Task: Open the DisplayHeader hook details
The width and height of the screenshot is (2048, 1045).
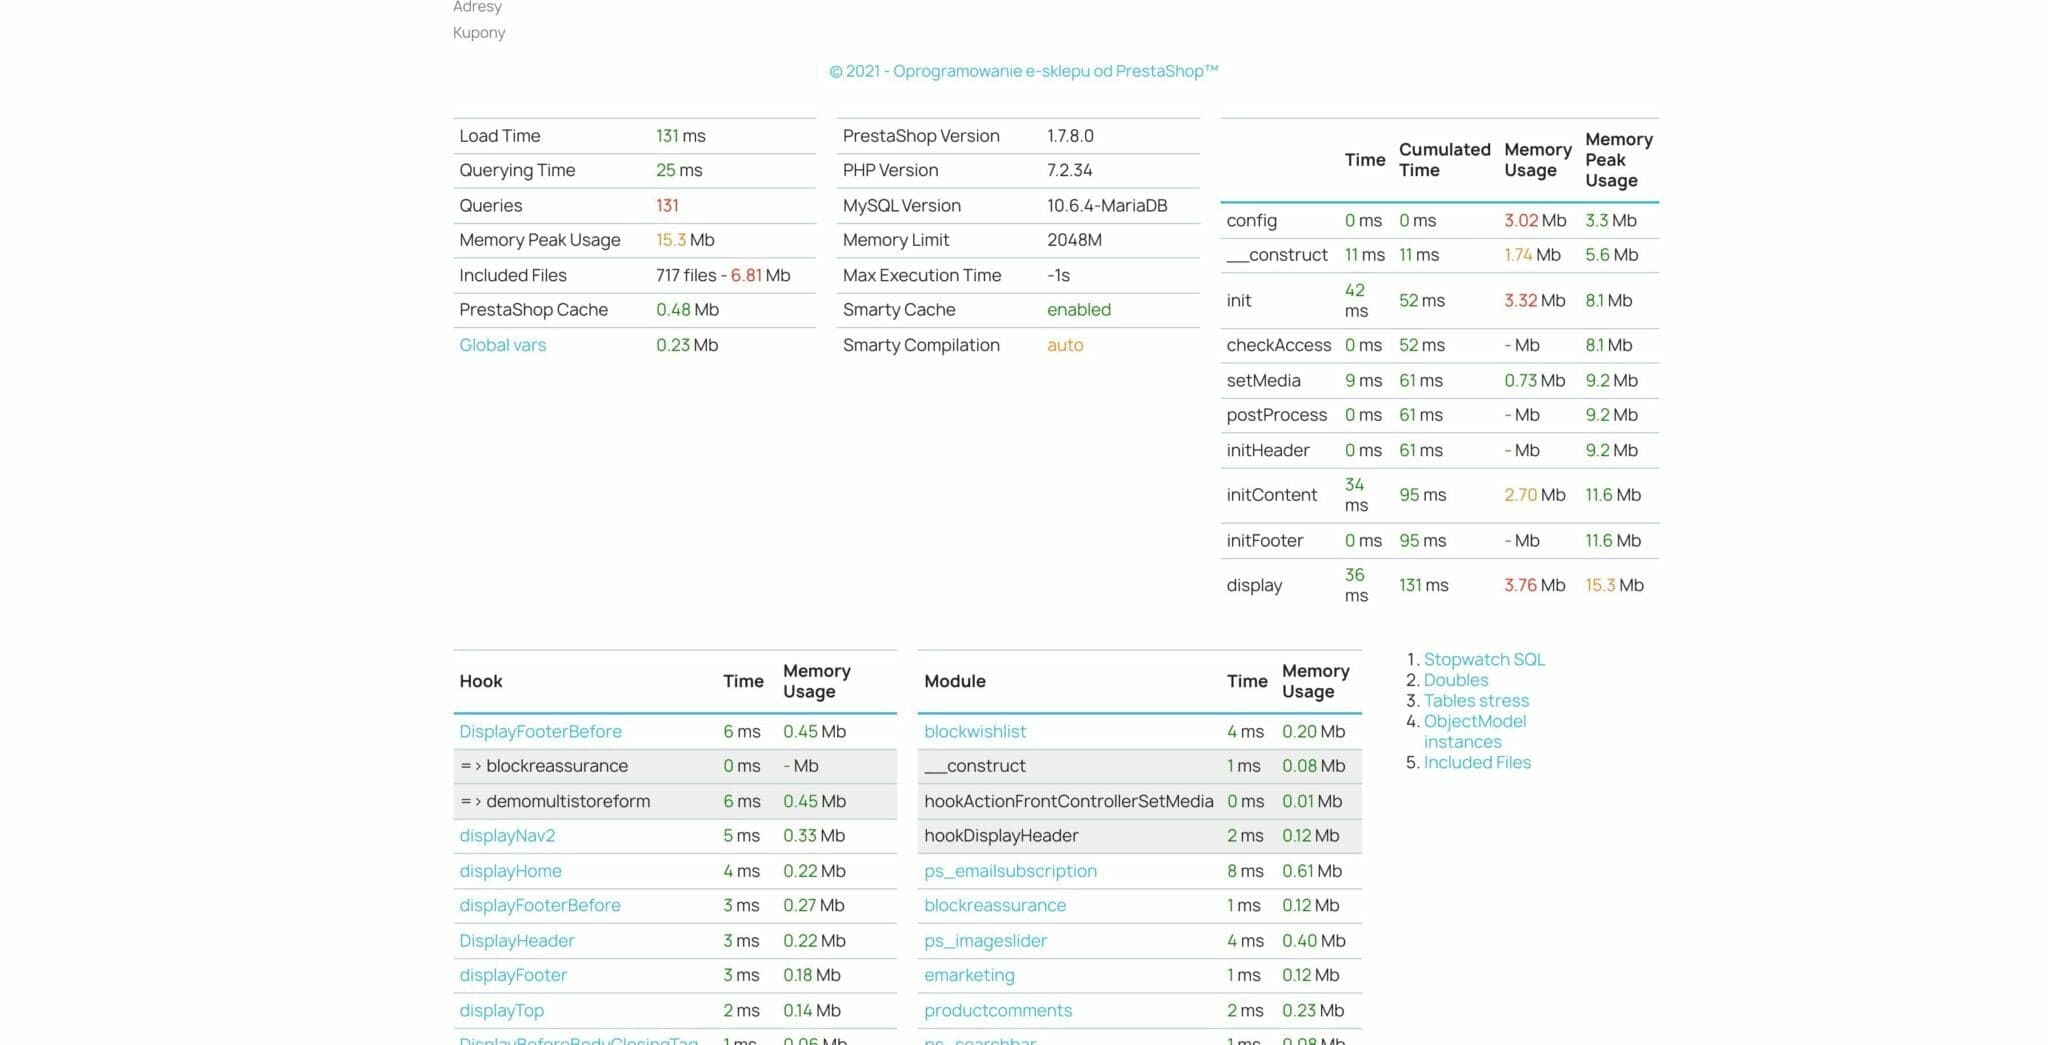Action: [x=516, y=940]
